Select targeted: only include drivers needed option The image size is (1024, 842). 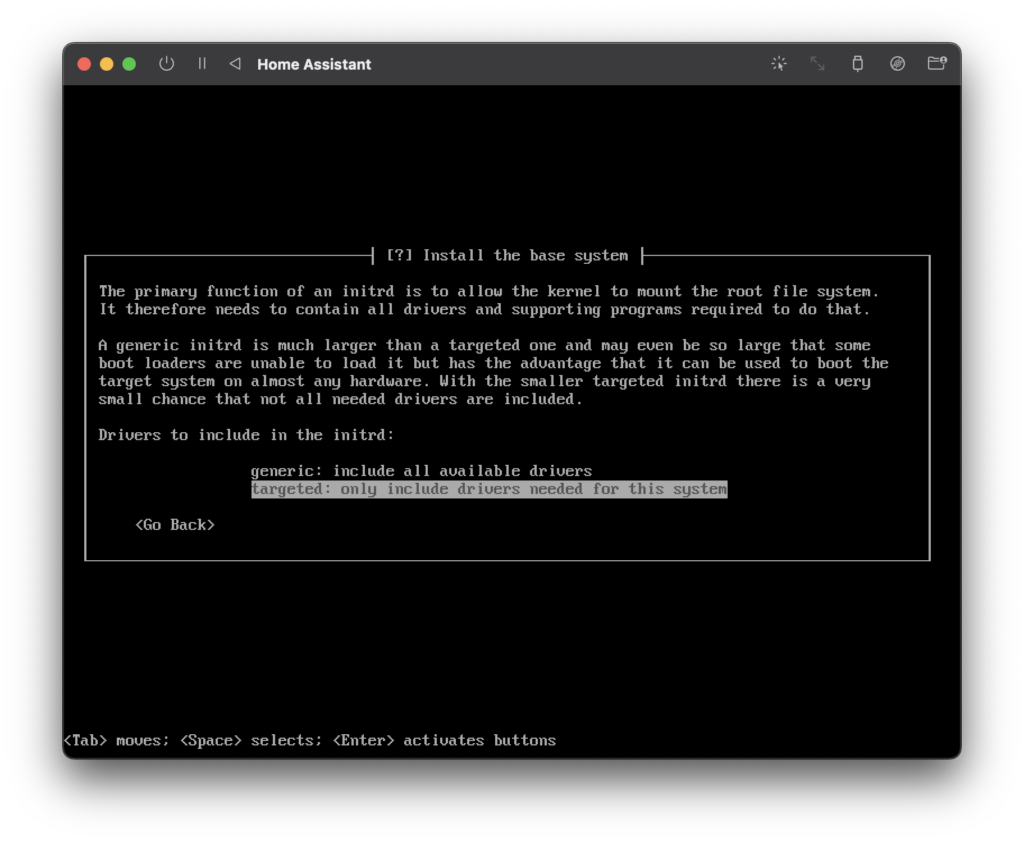point(489,489)
